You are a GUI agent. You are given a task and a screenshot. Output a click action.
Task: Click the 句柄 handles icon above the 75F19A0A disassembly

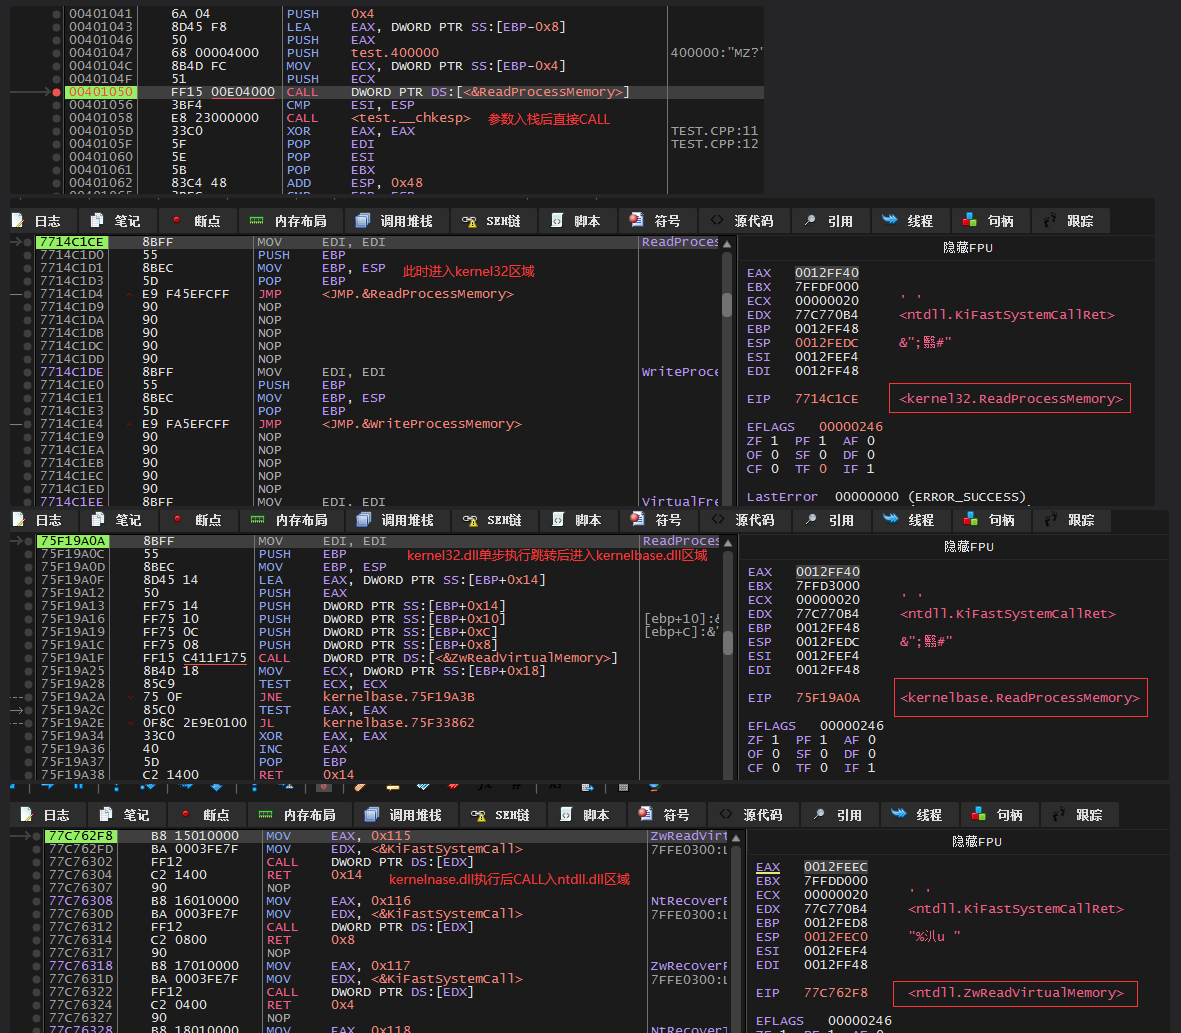click(x=971, y=520)
